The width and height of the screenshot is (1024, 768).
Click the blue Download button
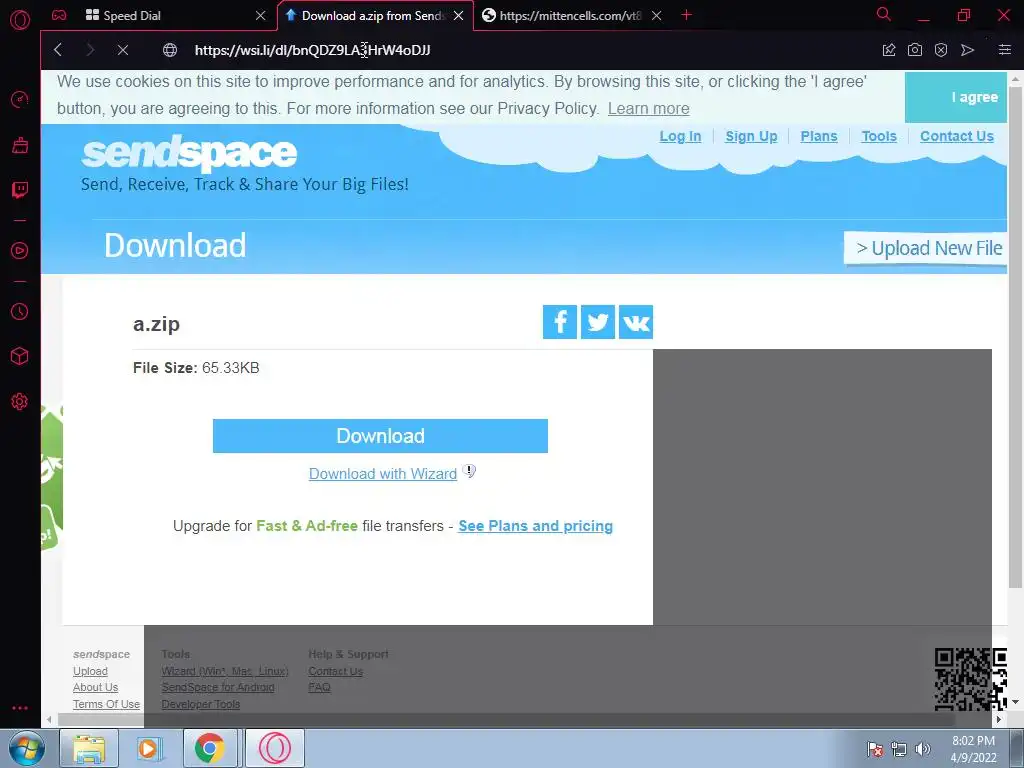(x=380, y=436)
